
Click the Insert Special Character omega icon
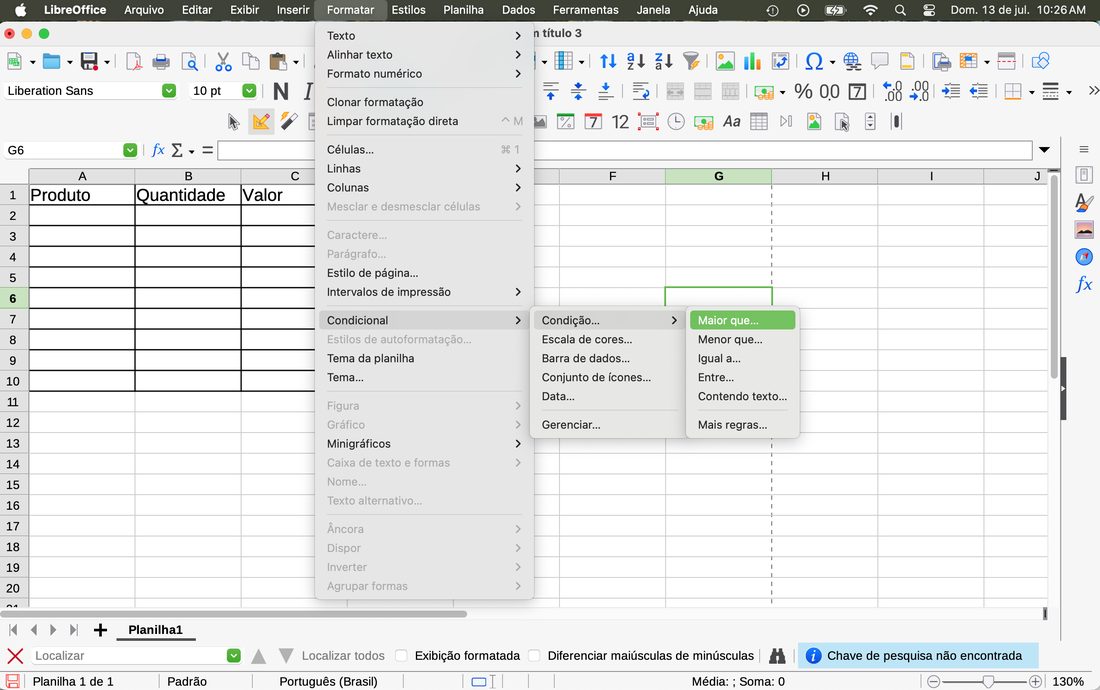(x=814, y=62)
